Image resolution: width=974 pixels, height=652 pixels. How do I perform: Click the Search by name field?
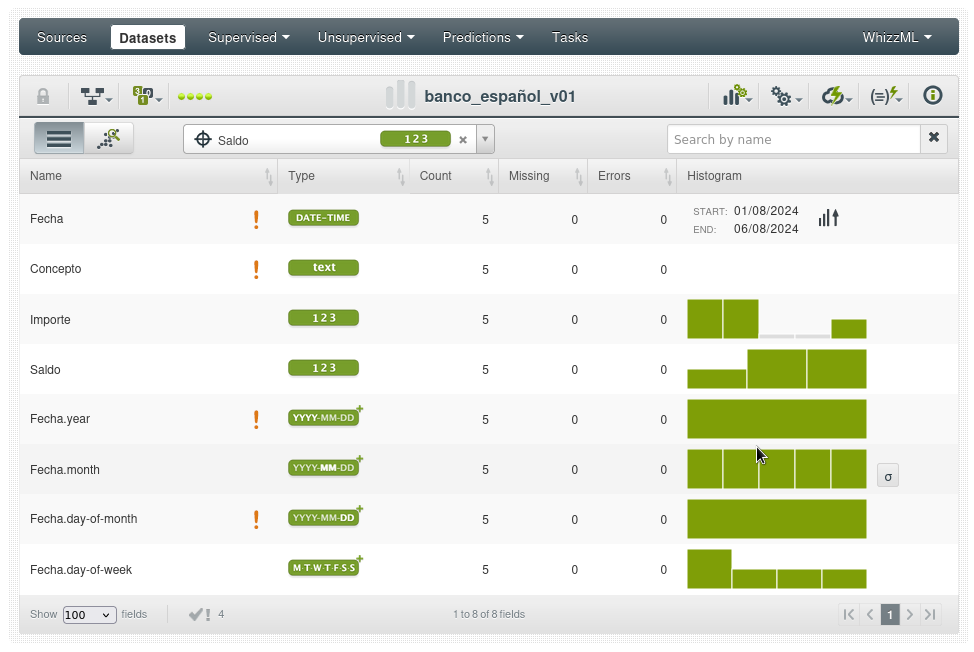793,139
